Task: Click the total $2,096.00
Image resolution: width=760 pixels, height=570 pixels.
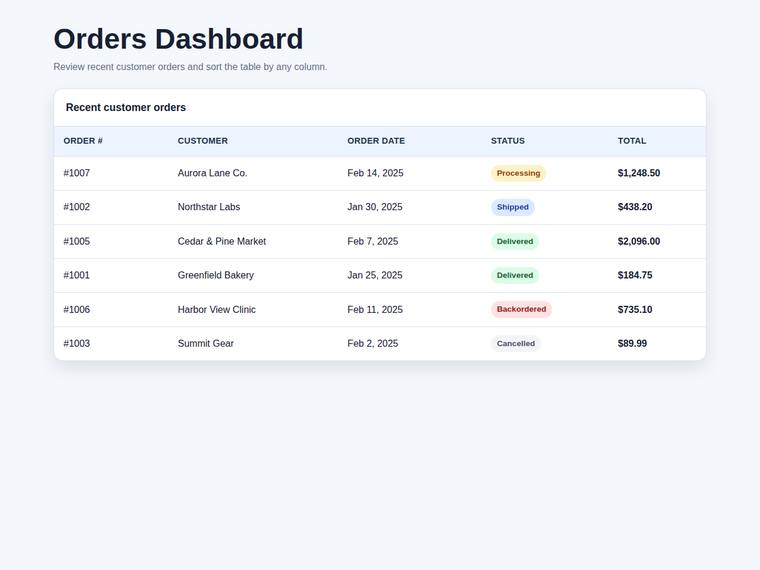Action: click(639, 241)
